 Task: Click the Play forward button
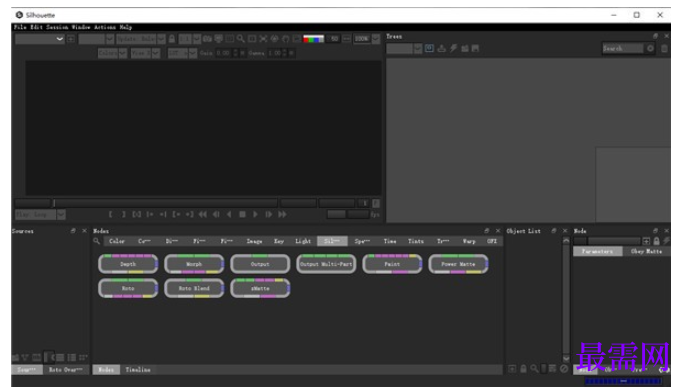(255, 215)
